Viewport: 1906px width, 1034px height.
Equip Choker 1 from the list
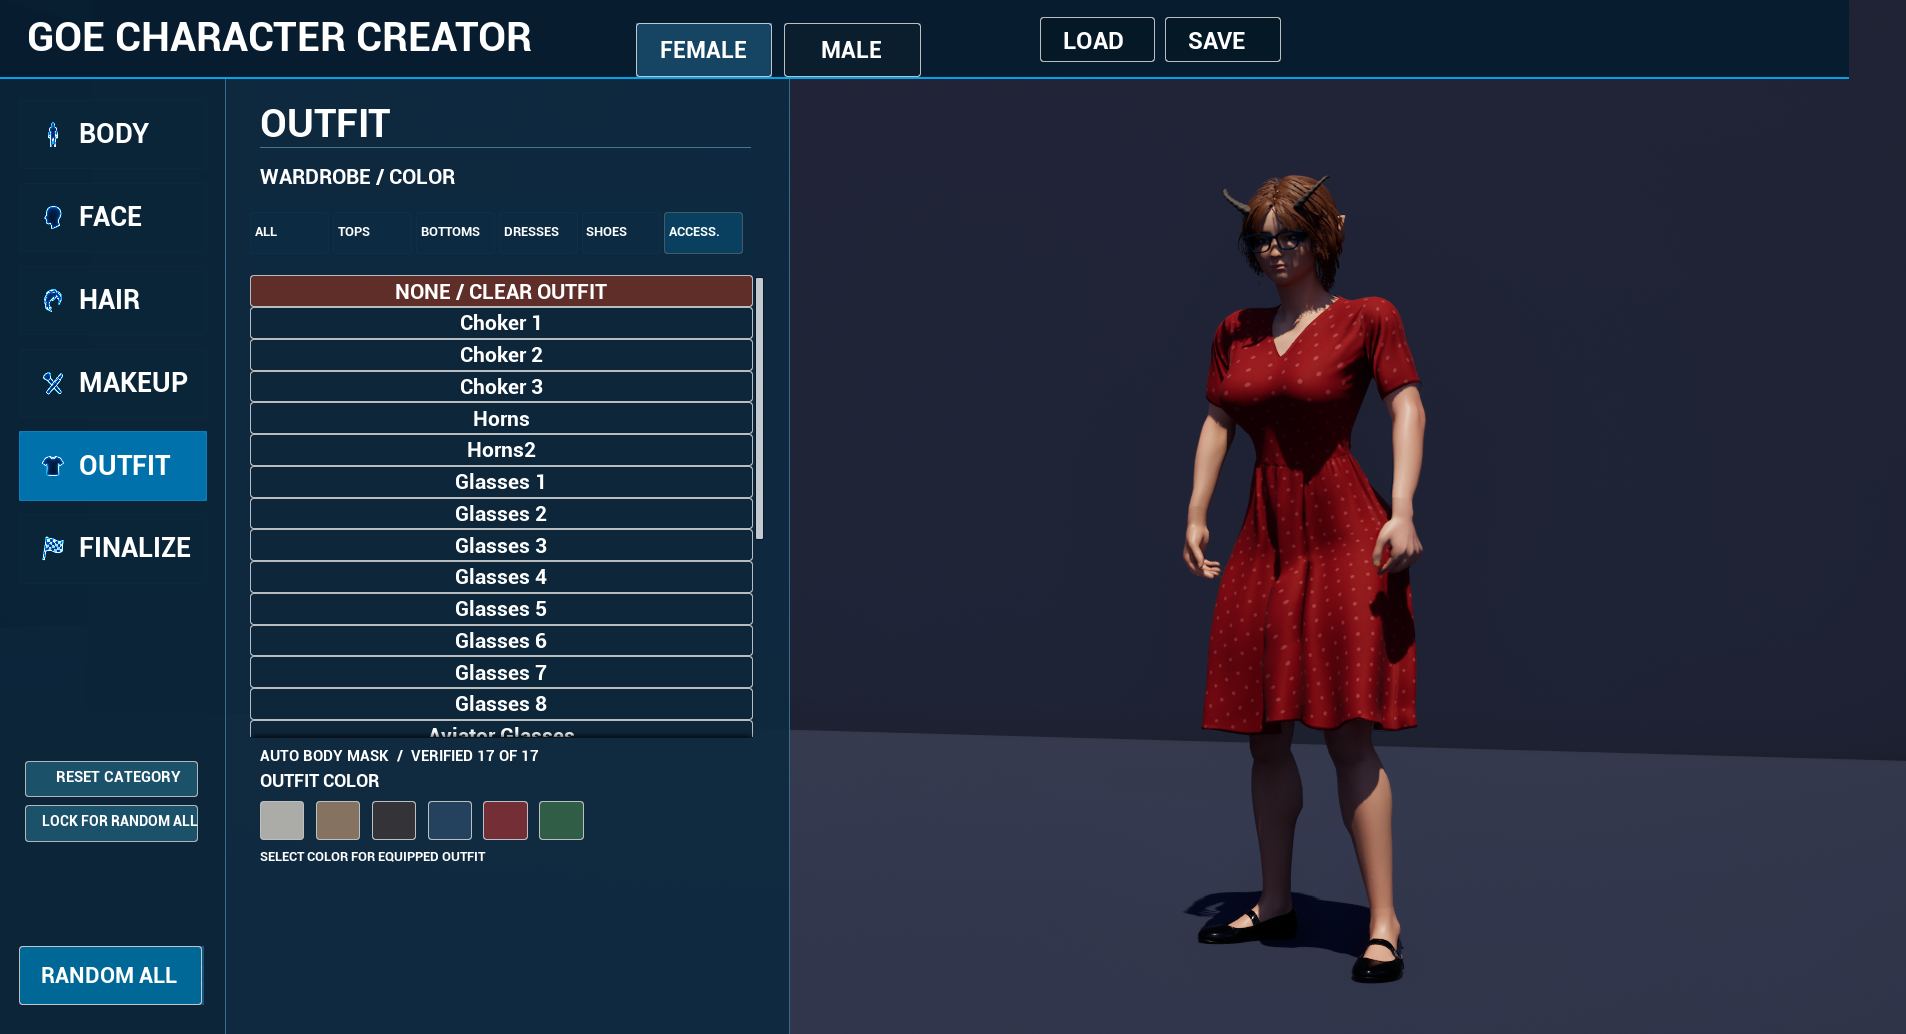point(501,323)
